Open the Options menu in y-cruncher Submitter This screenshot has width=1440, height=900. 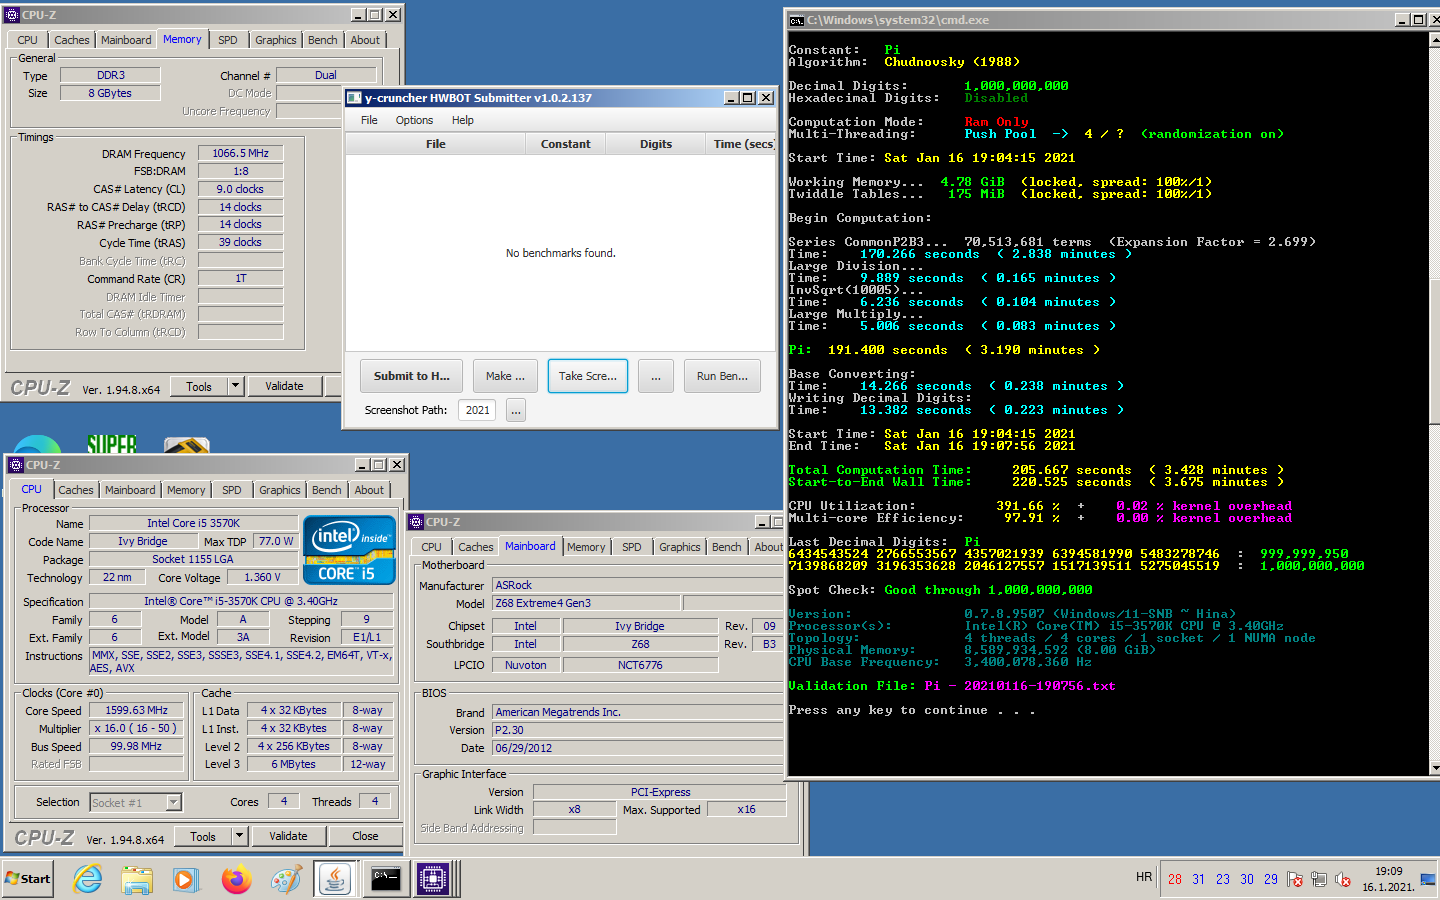coord(414,120)
